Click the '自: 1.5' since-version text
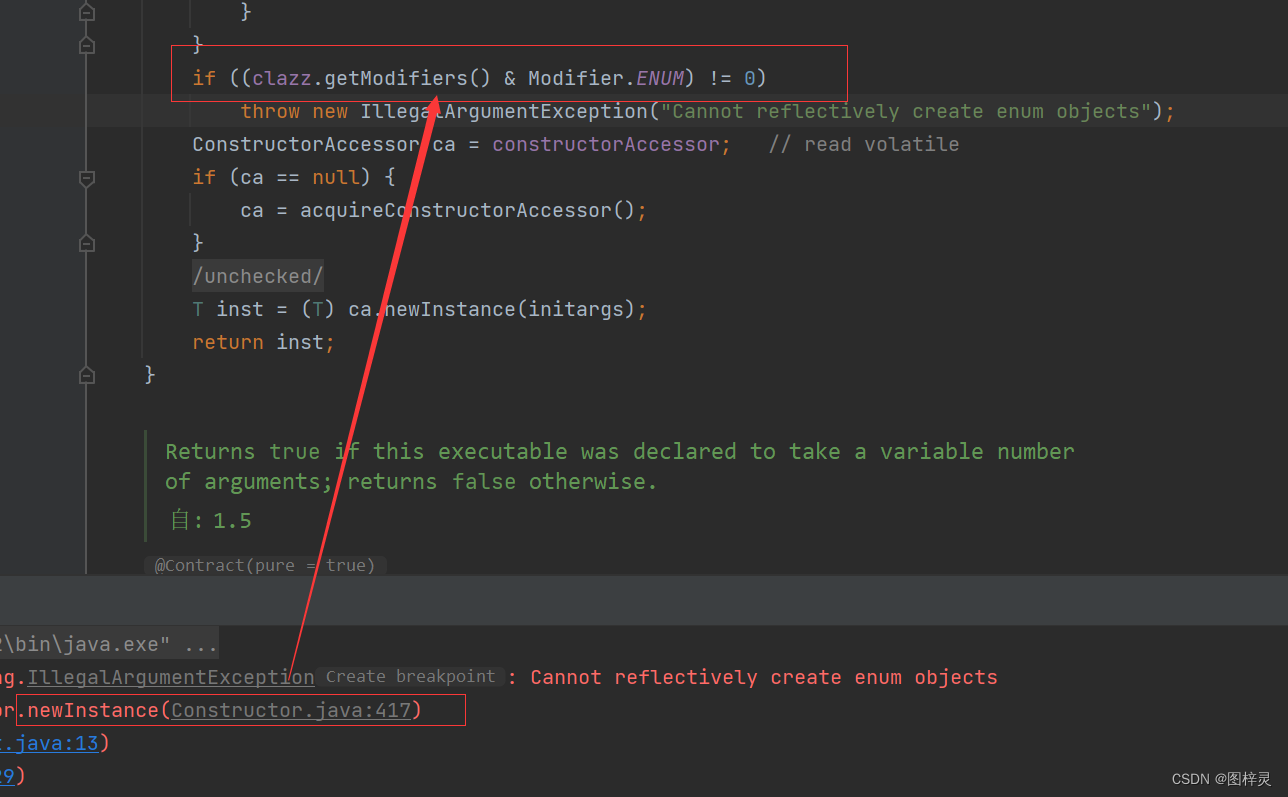Screen dimensions: 1288x797 (211, 520)
